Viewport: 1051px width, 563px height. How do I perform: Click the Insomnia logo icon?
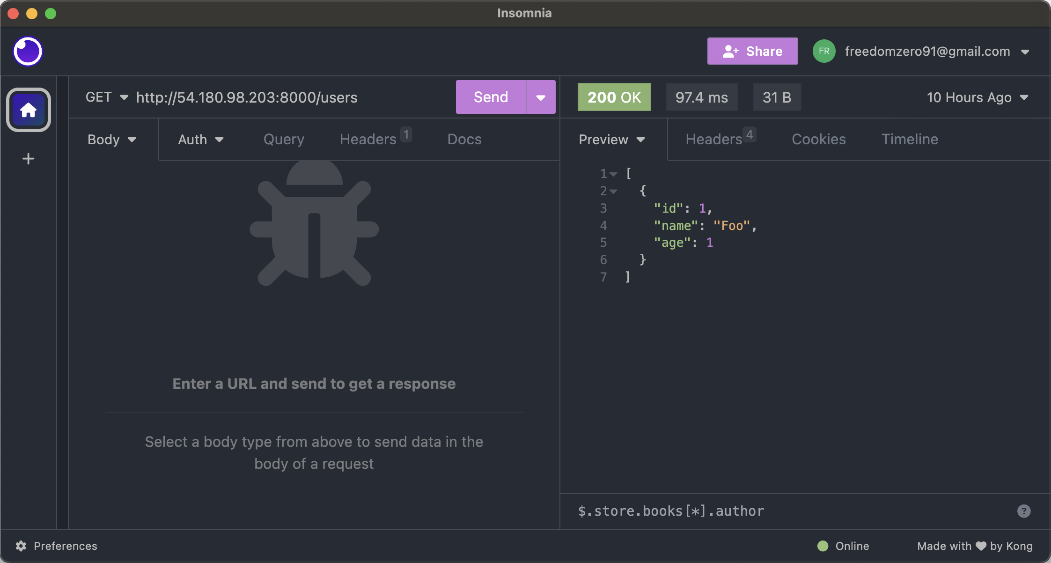(x=28, y=52)
